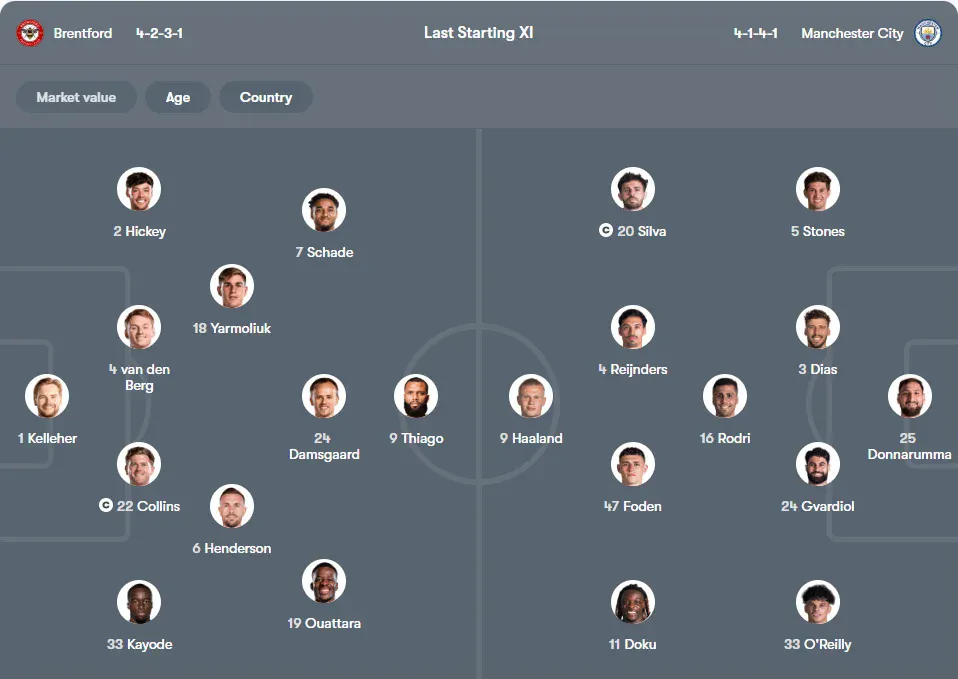Select Stones' player portrait
Viewport: 958px width, 679px height.
pos(817,187)
